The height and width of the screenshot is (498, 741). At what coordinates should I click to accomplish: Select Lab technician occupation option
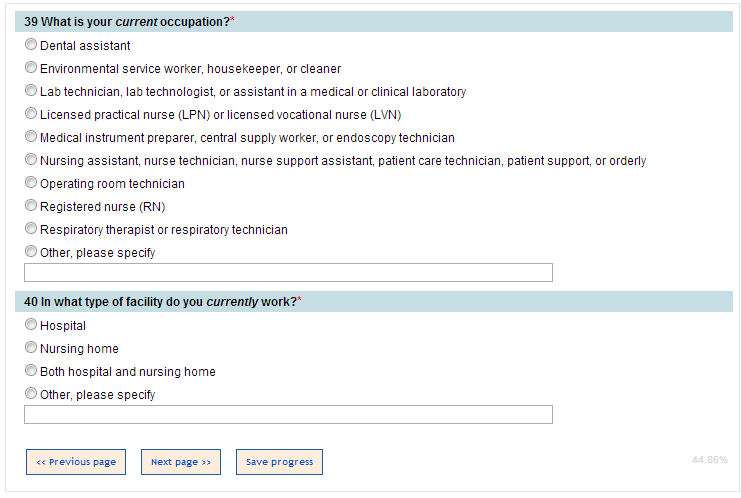[31, 91]
